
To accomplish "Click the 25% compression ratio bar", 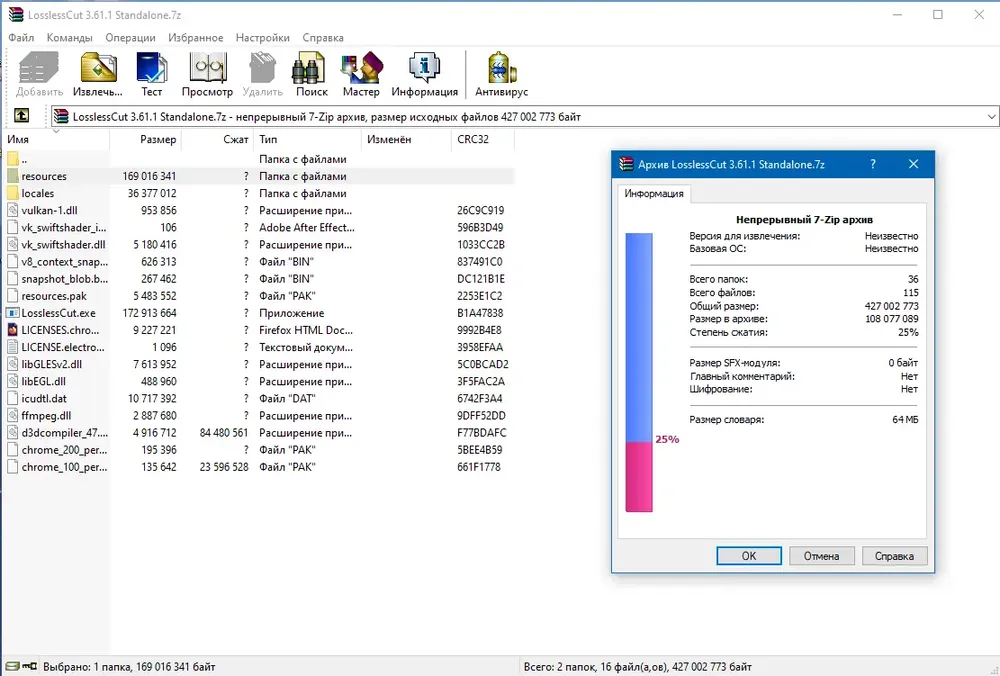I will tap(638, 372).
